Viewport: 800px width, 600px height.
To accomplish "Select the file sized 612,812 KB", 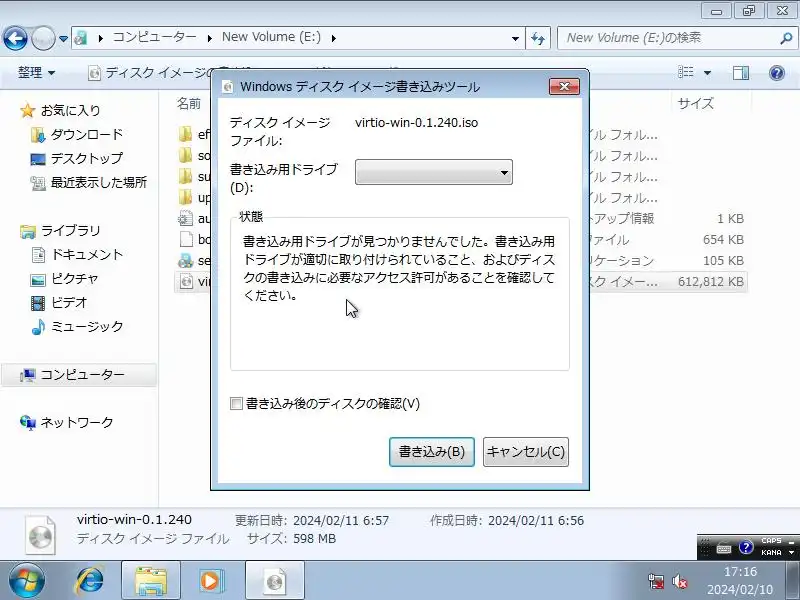I will coord(461,282).
